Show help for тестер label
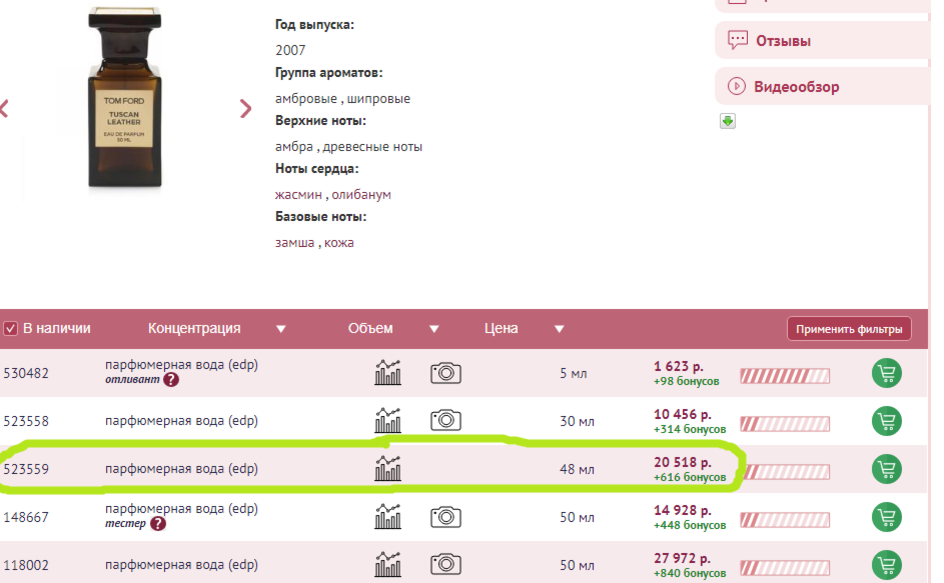 click(158, 524)
